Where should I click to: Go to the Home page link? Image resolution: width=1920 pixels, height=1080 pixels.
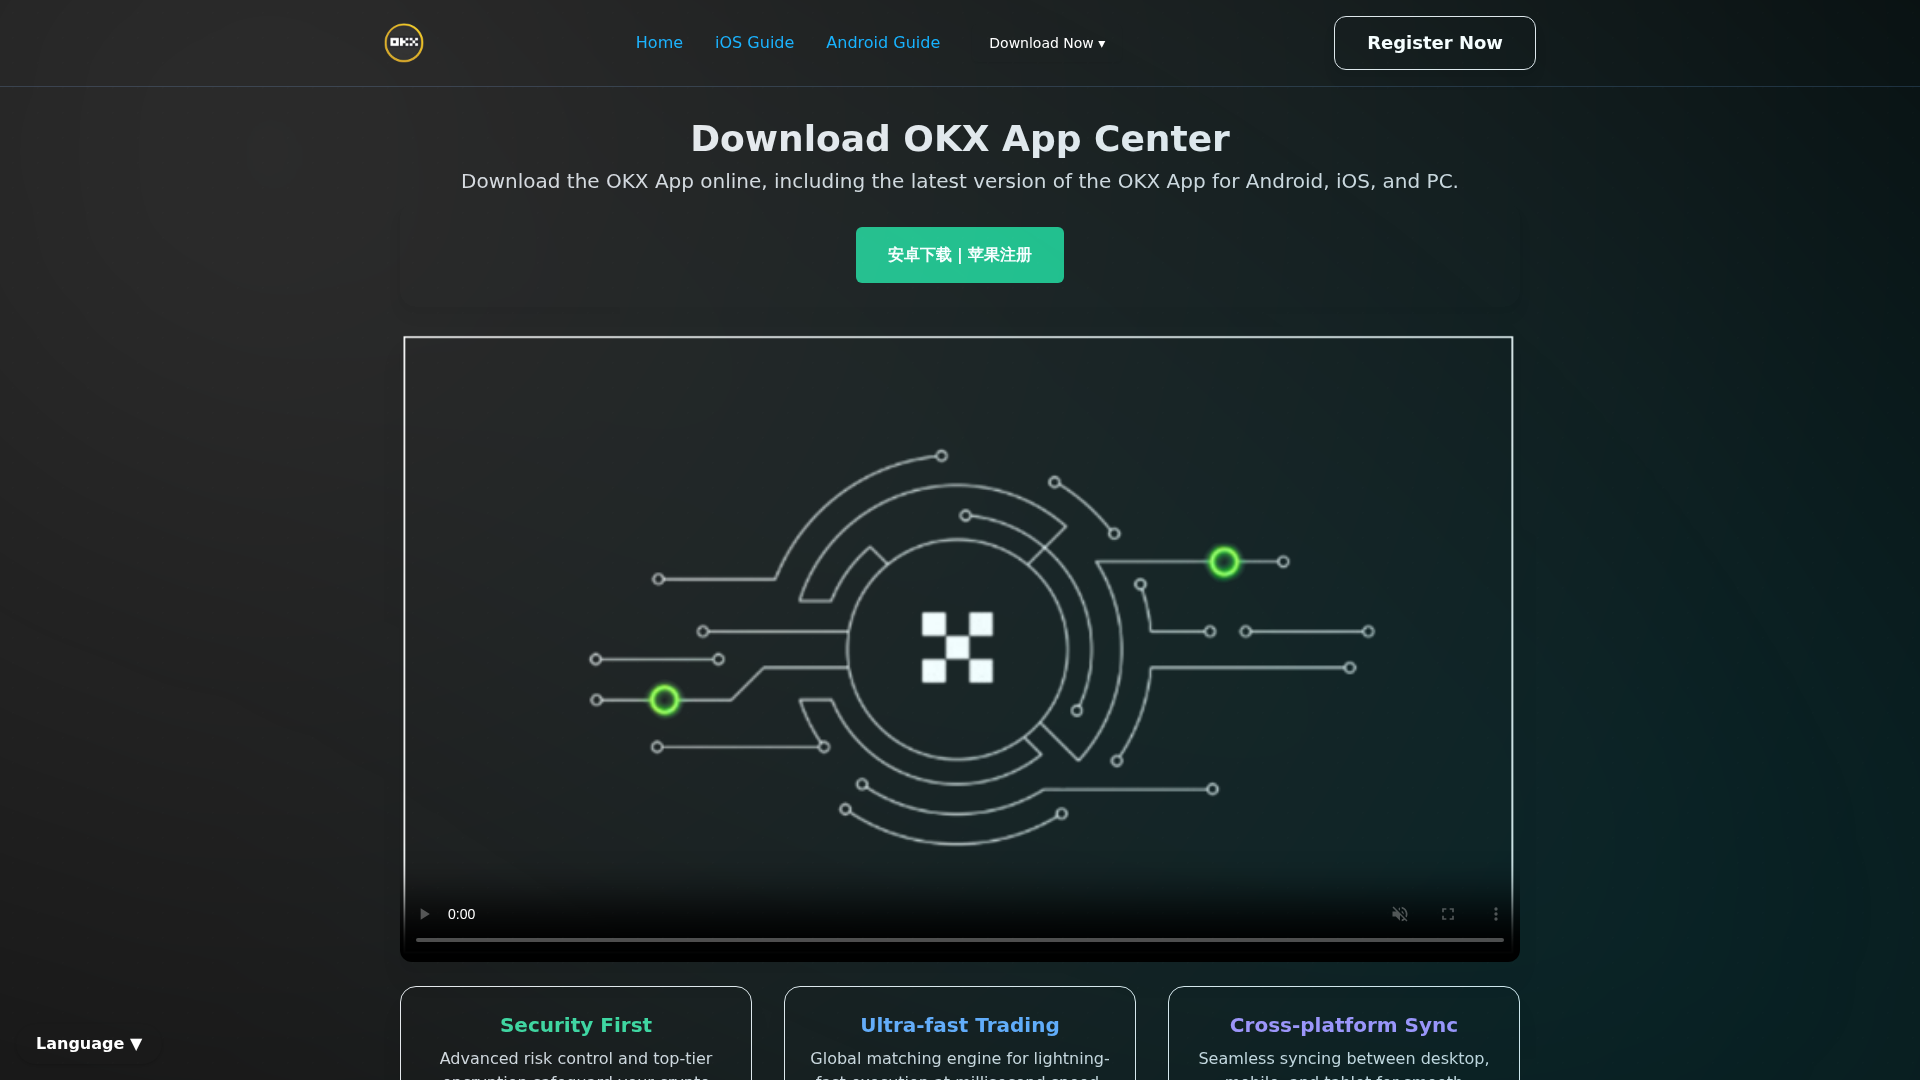[659, 43]
